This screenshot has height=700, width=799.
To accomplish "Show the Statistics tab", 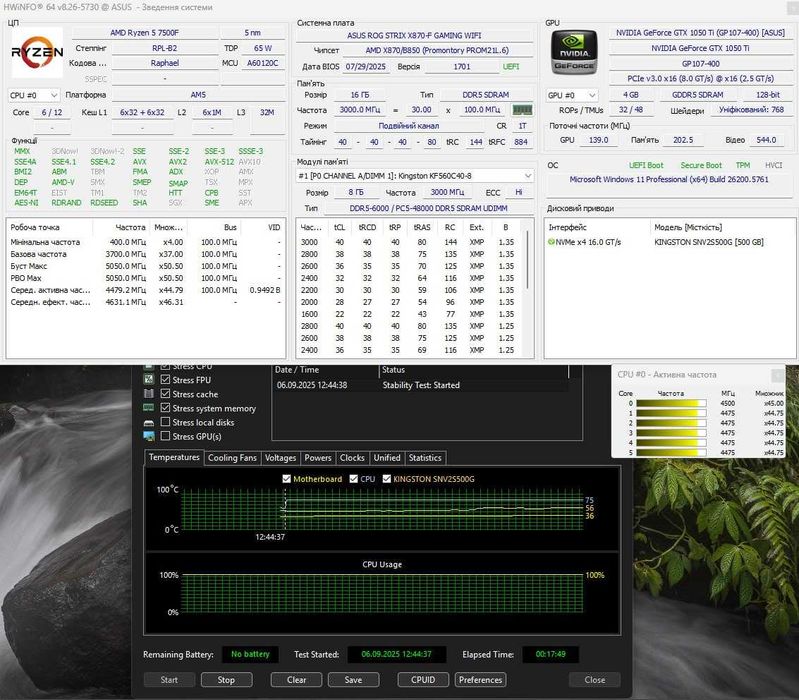I will coord(425,458).
